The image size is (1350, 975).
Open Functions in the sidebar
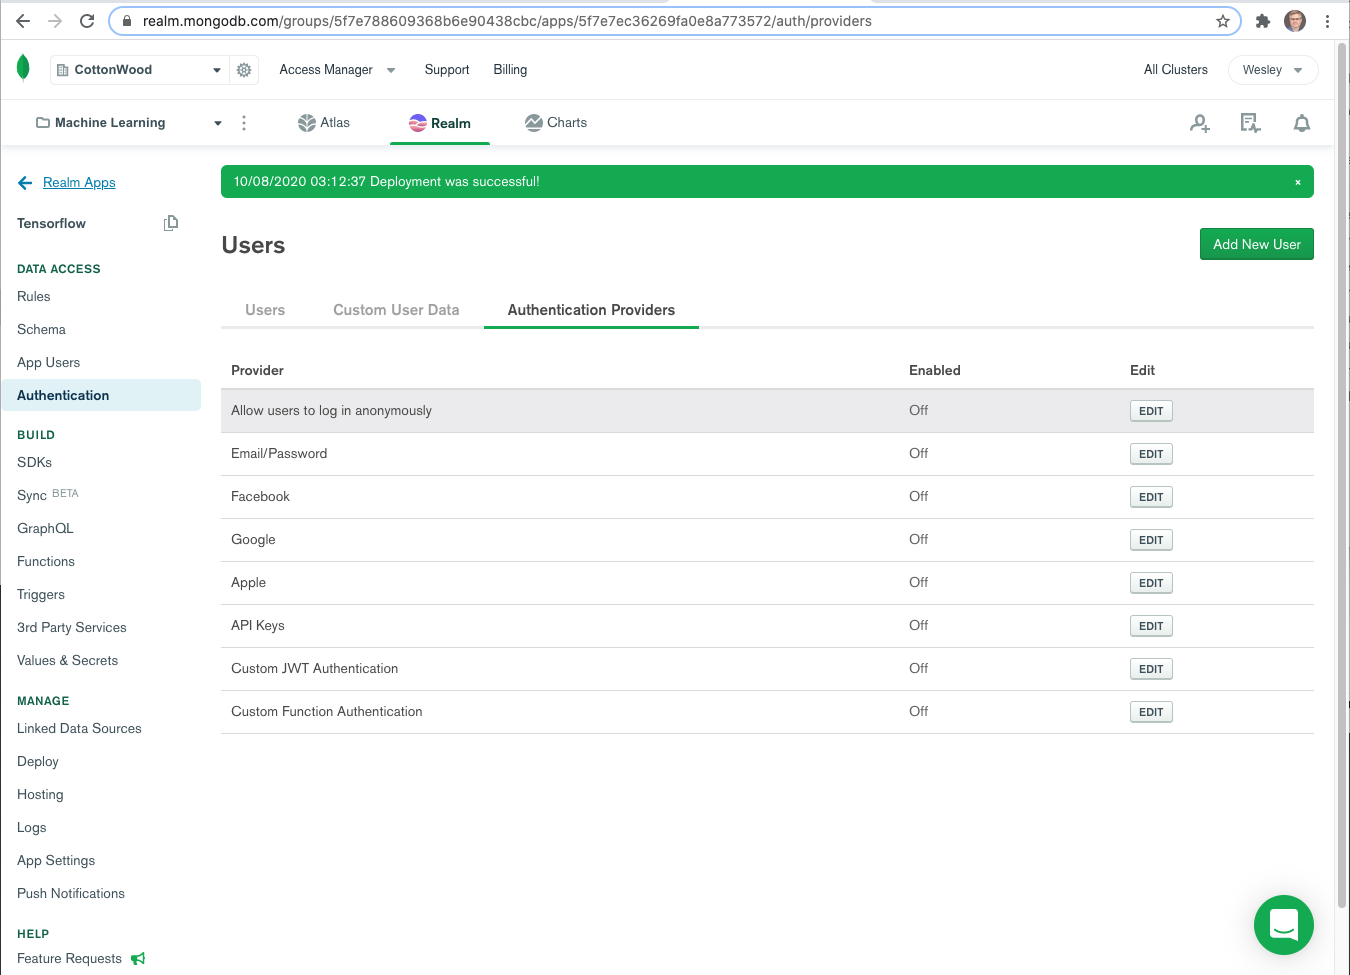point(46,562)
